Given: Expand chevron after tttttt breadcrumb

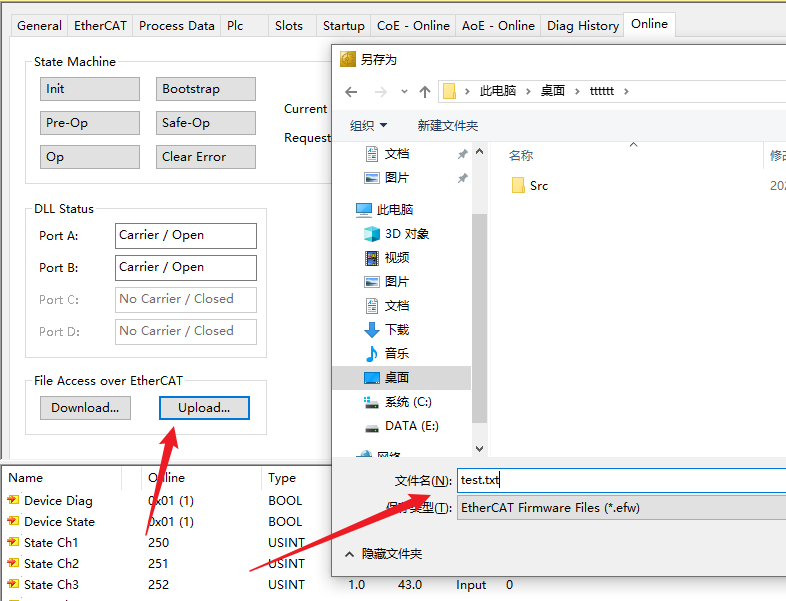Looking at the screenshot, I should pos(626,91).
